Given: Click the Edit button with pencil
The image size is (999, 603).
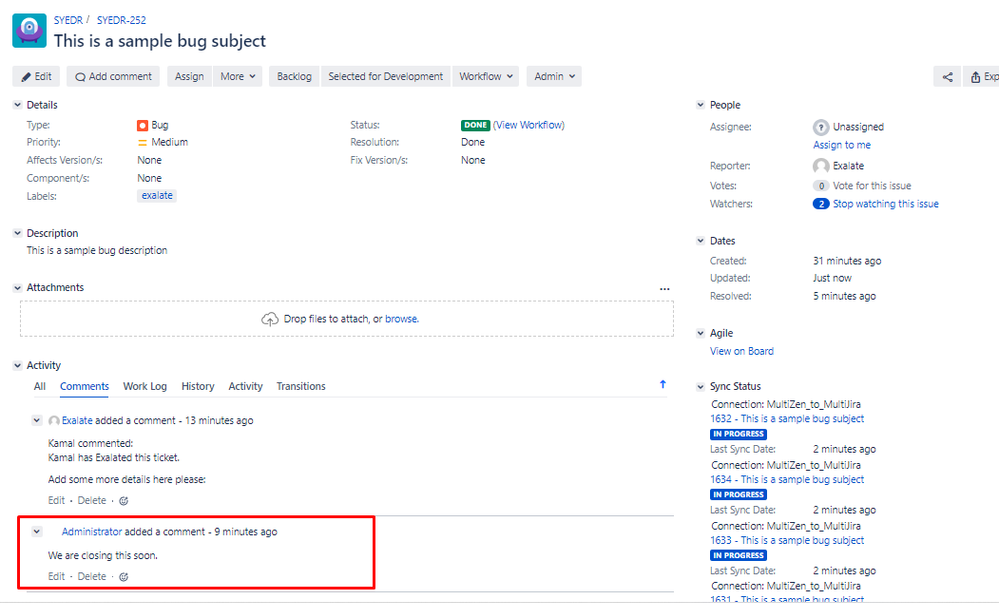Looking at the screenshot, I should click(x=36, y=76).
